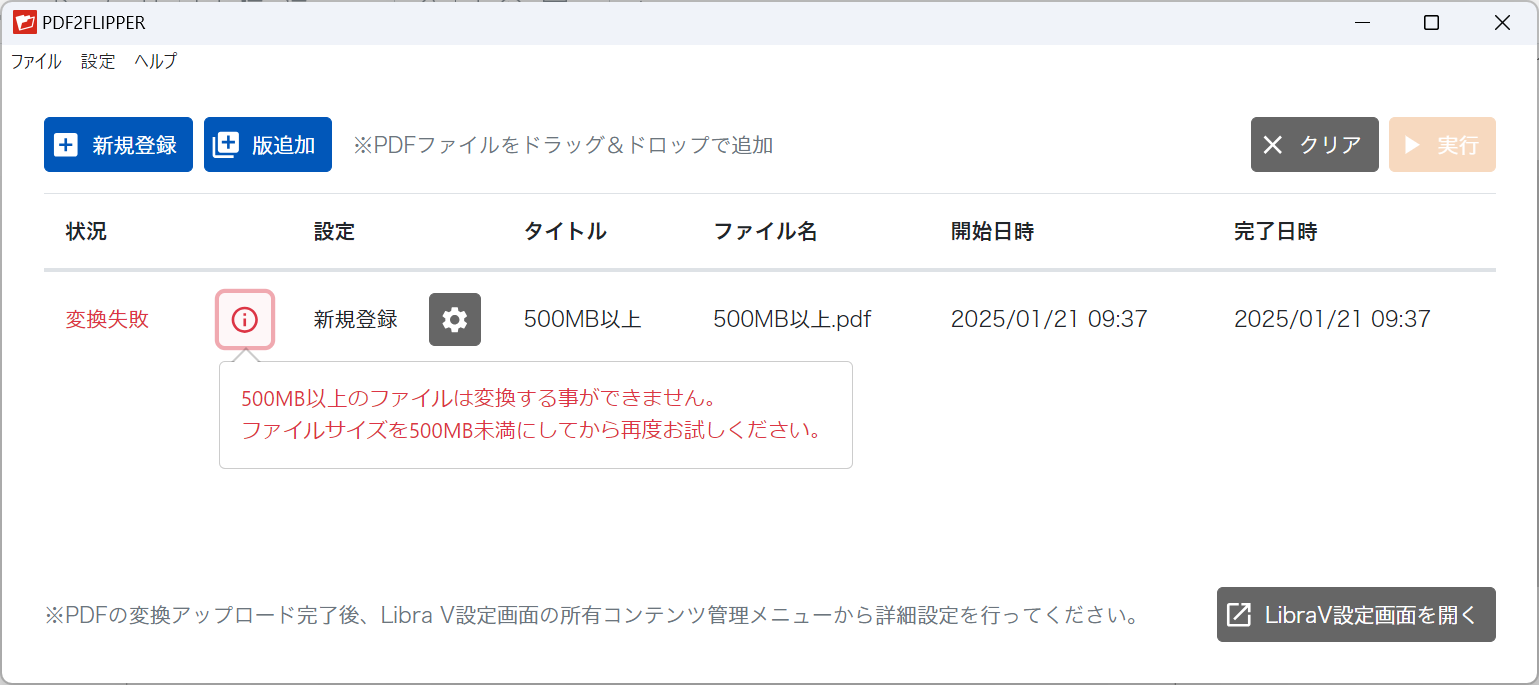Open LibraV設定画面を開く external link button
The width and height of the screenshot is (1539, 685).
pos(1356,614)
